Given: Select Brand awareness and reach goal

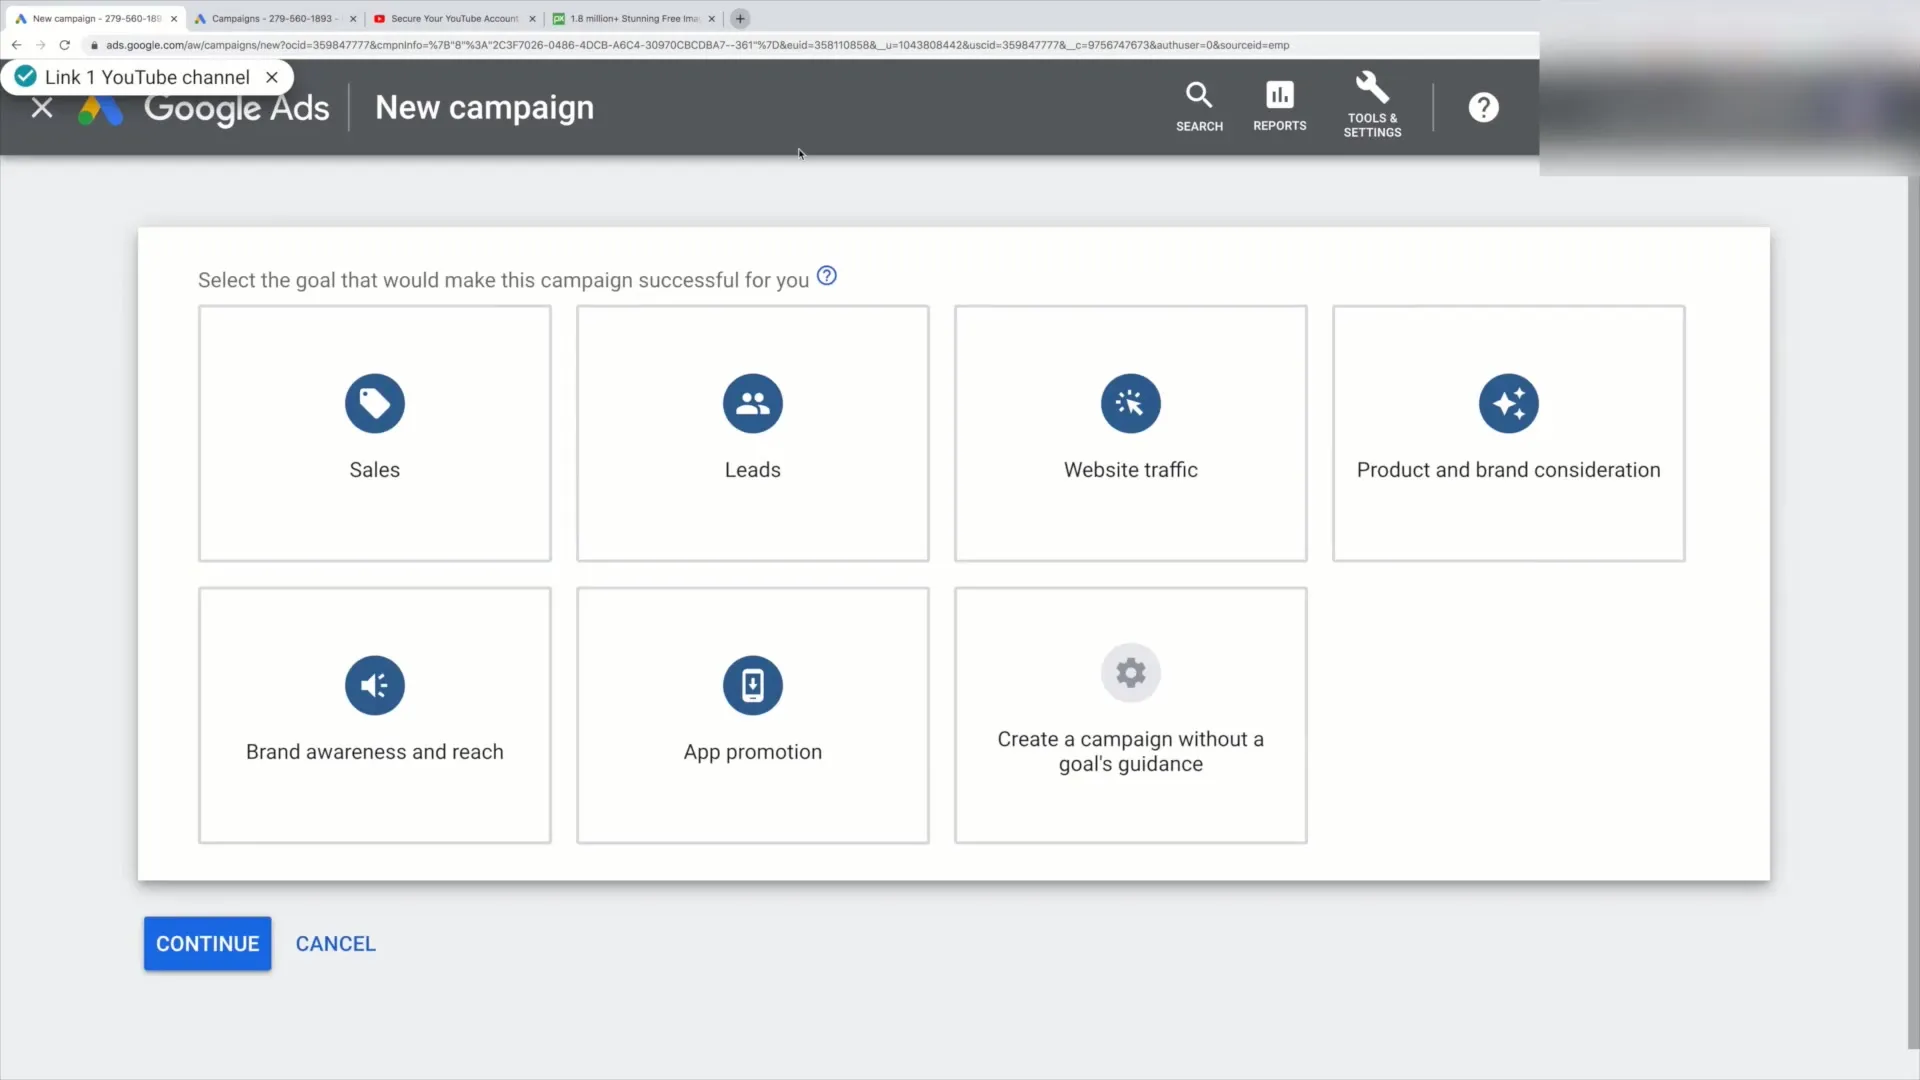Looking at the screenshot, I should 375,713.
